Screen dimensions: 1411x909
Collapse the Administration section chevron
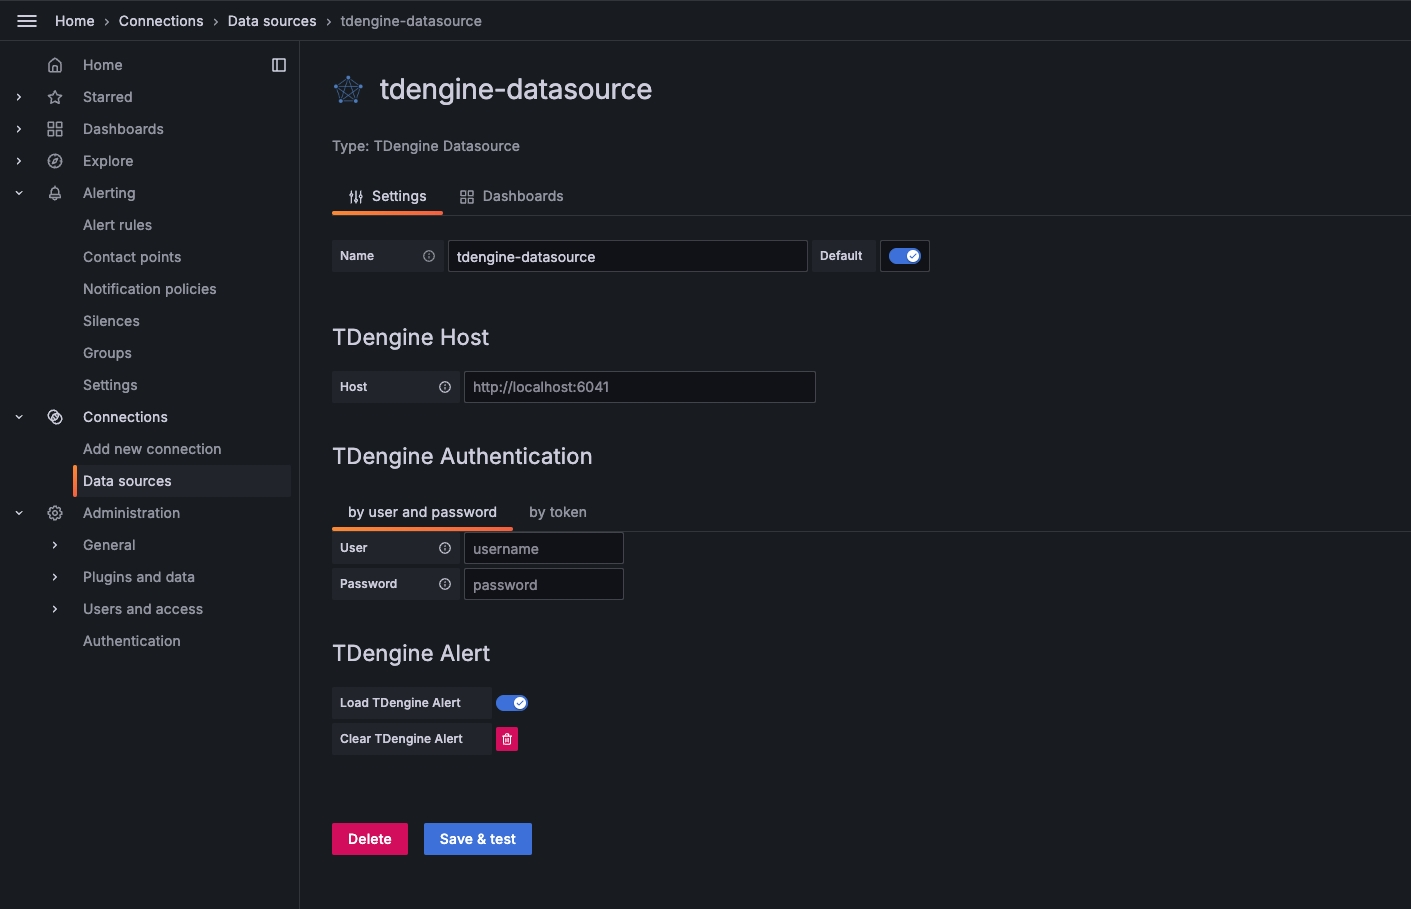pyautogui.click(x=19, y=513)
